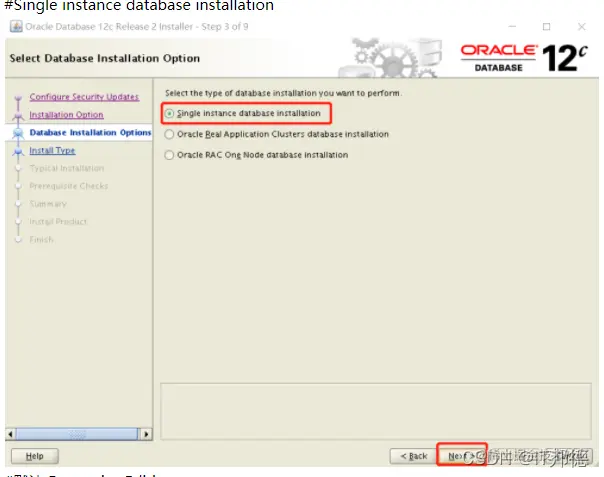Click the horizontal scrollbar thumb in sidebar
Image resolution: width=604 pixels, height=477 pixels.
[x=77, y=434]
